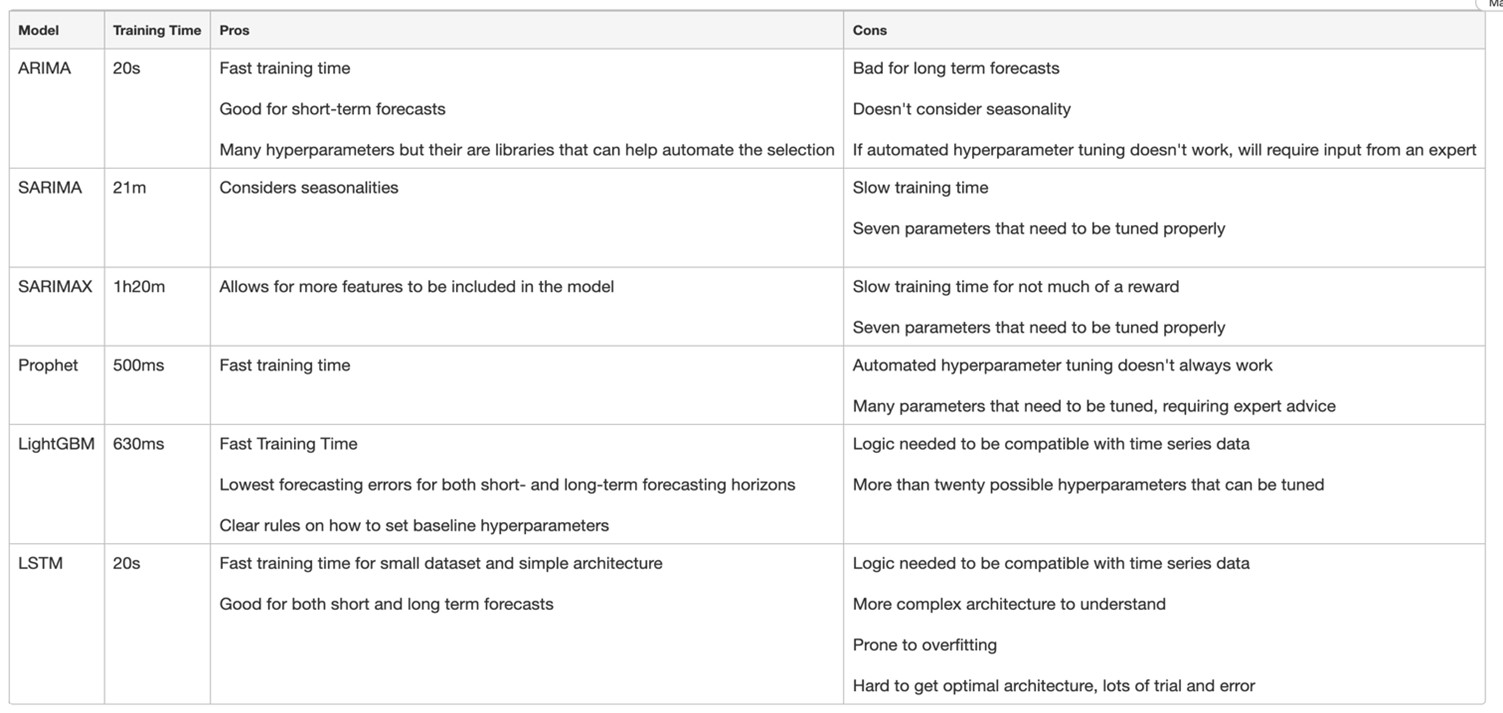
Task: Click 'Prone to overfitting' text
Action: (924, 645)
